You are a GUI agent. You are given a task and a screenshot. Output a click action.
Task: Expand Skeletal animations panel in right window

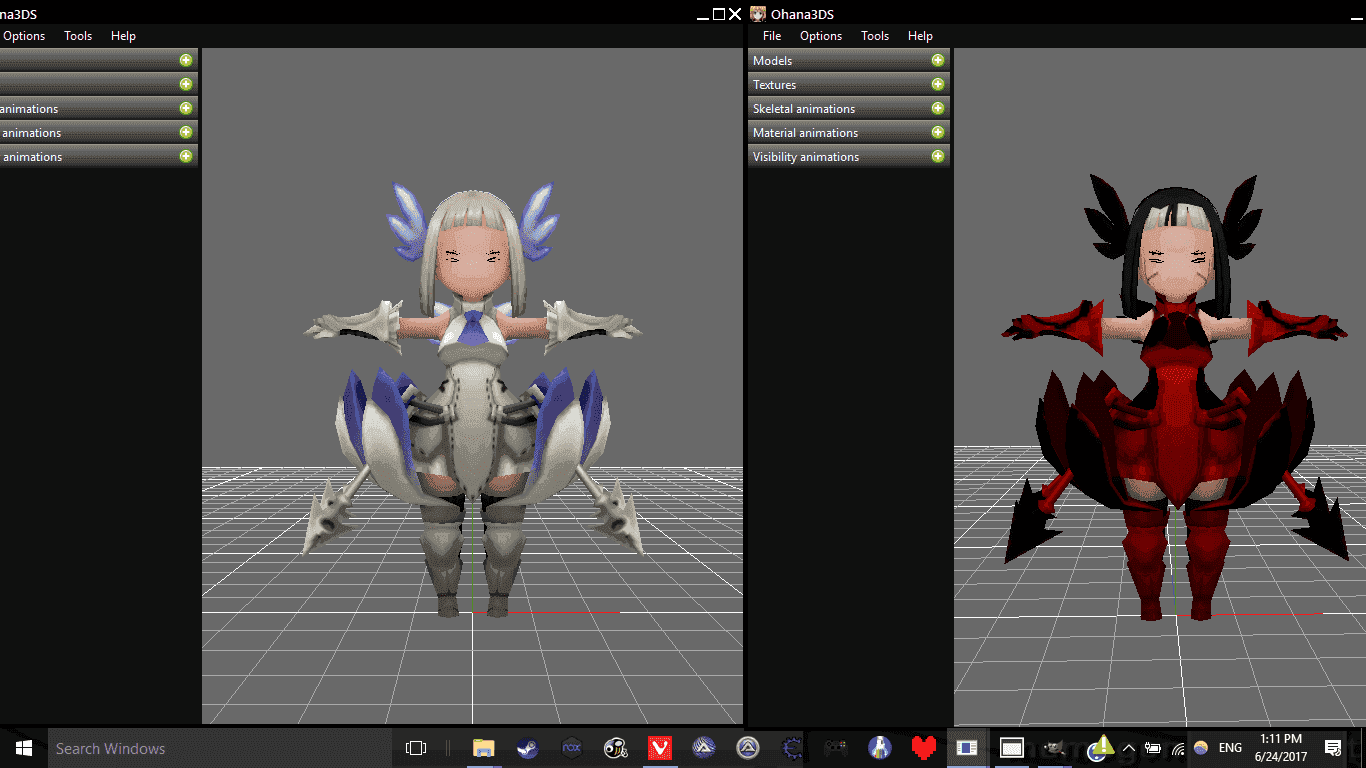(938, 108)
